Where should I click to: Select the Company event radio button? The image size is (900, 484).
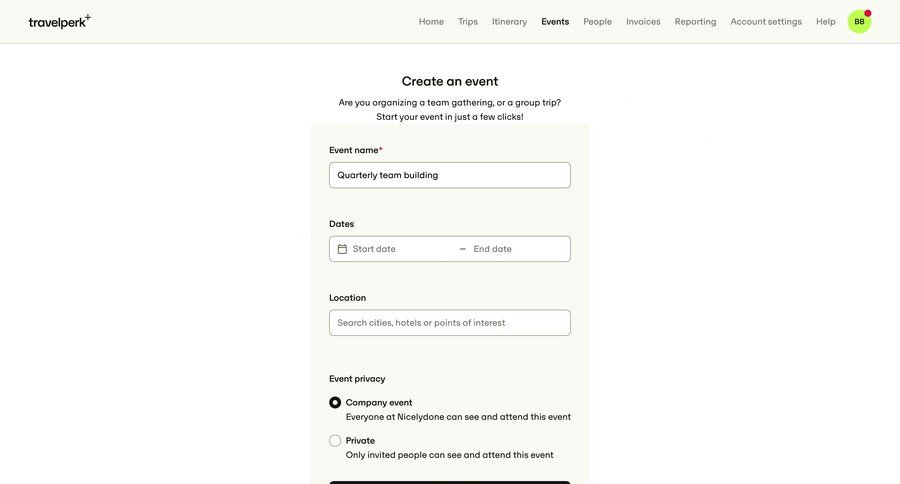[335, 403]
